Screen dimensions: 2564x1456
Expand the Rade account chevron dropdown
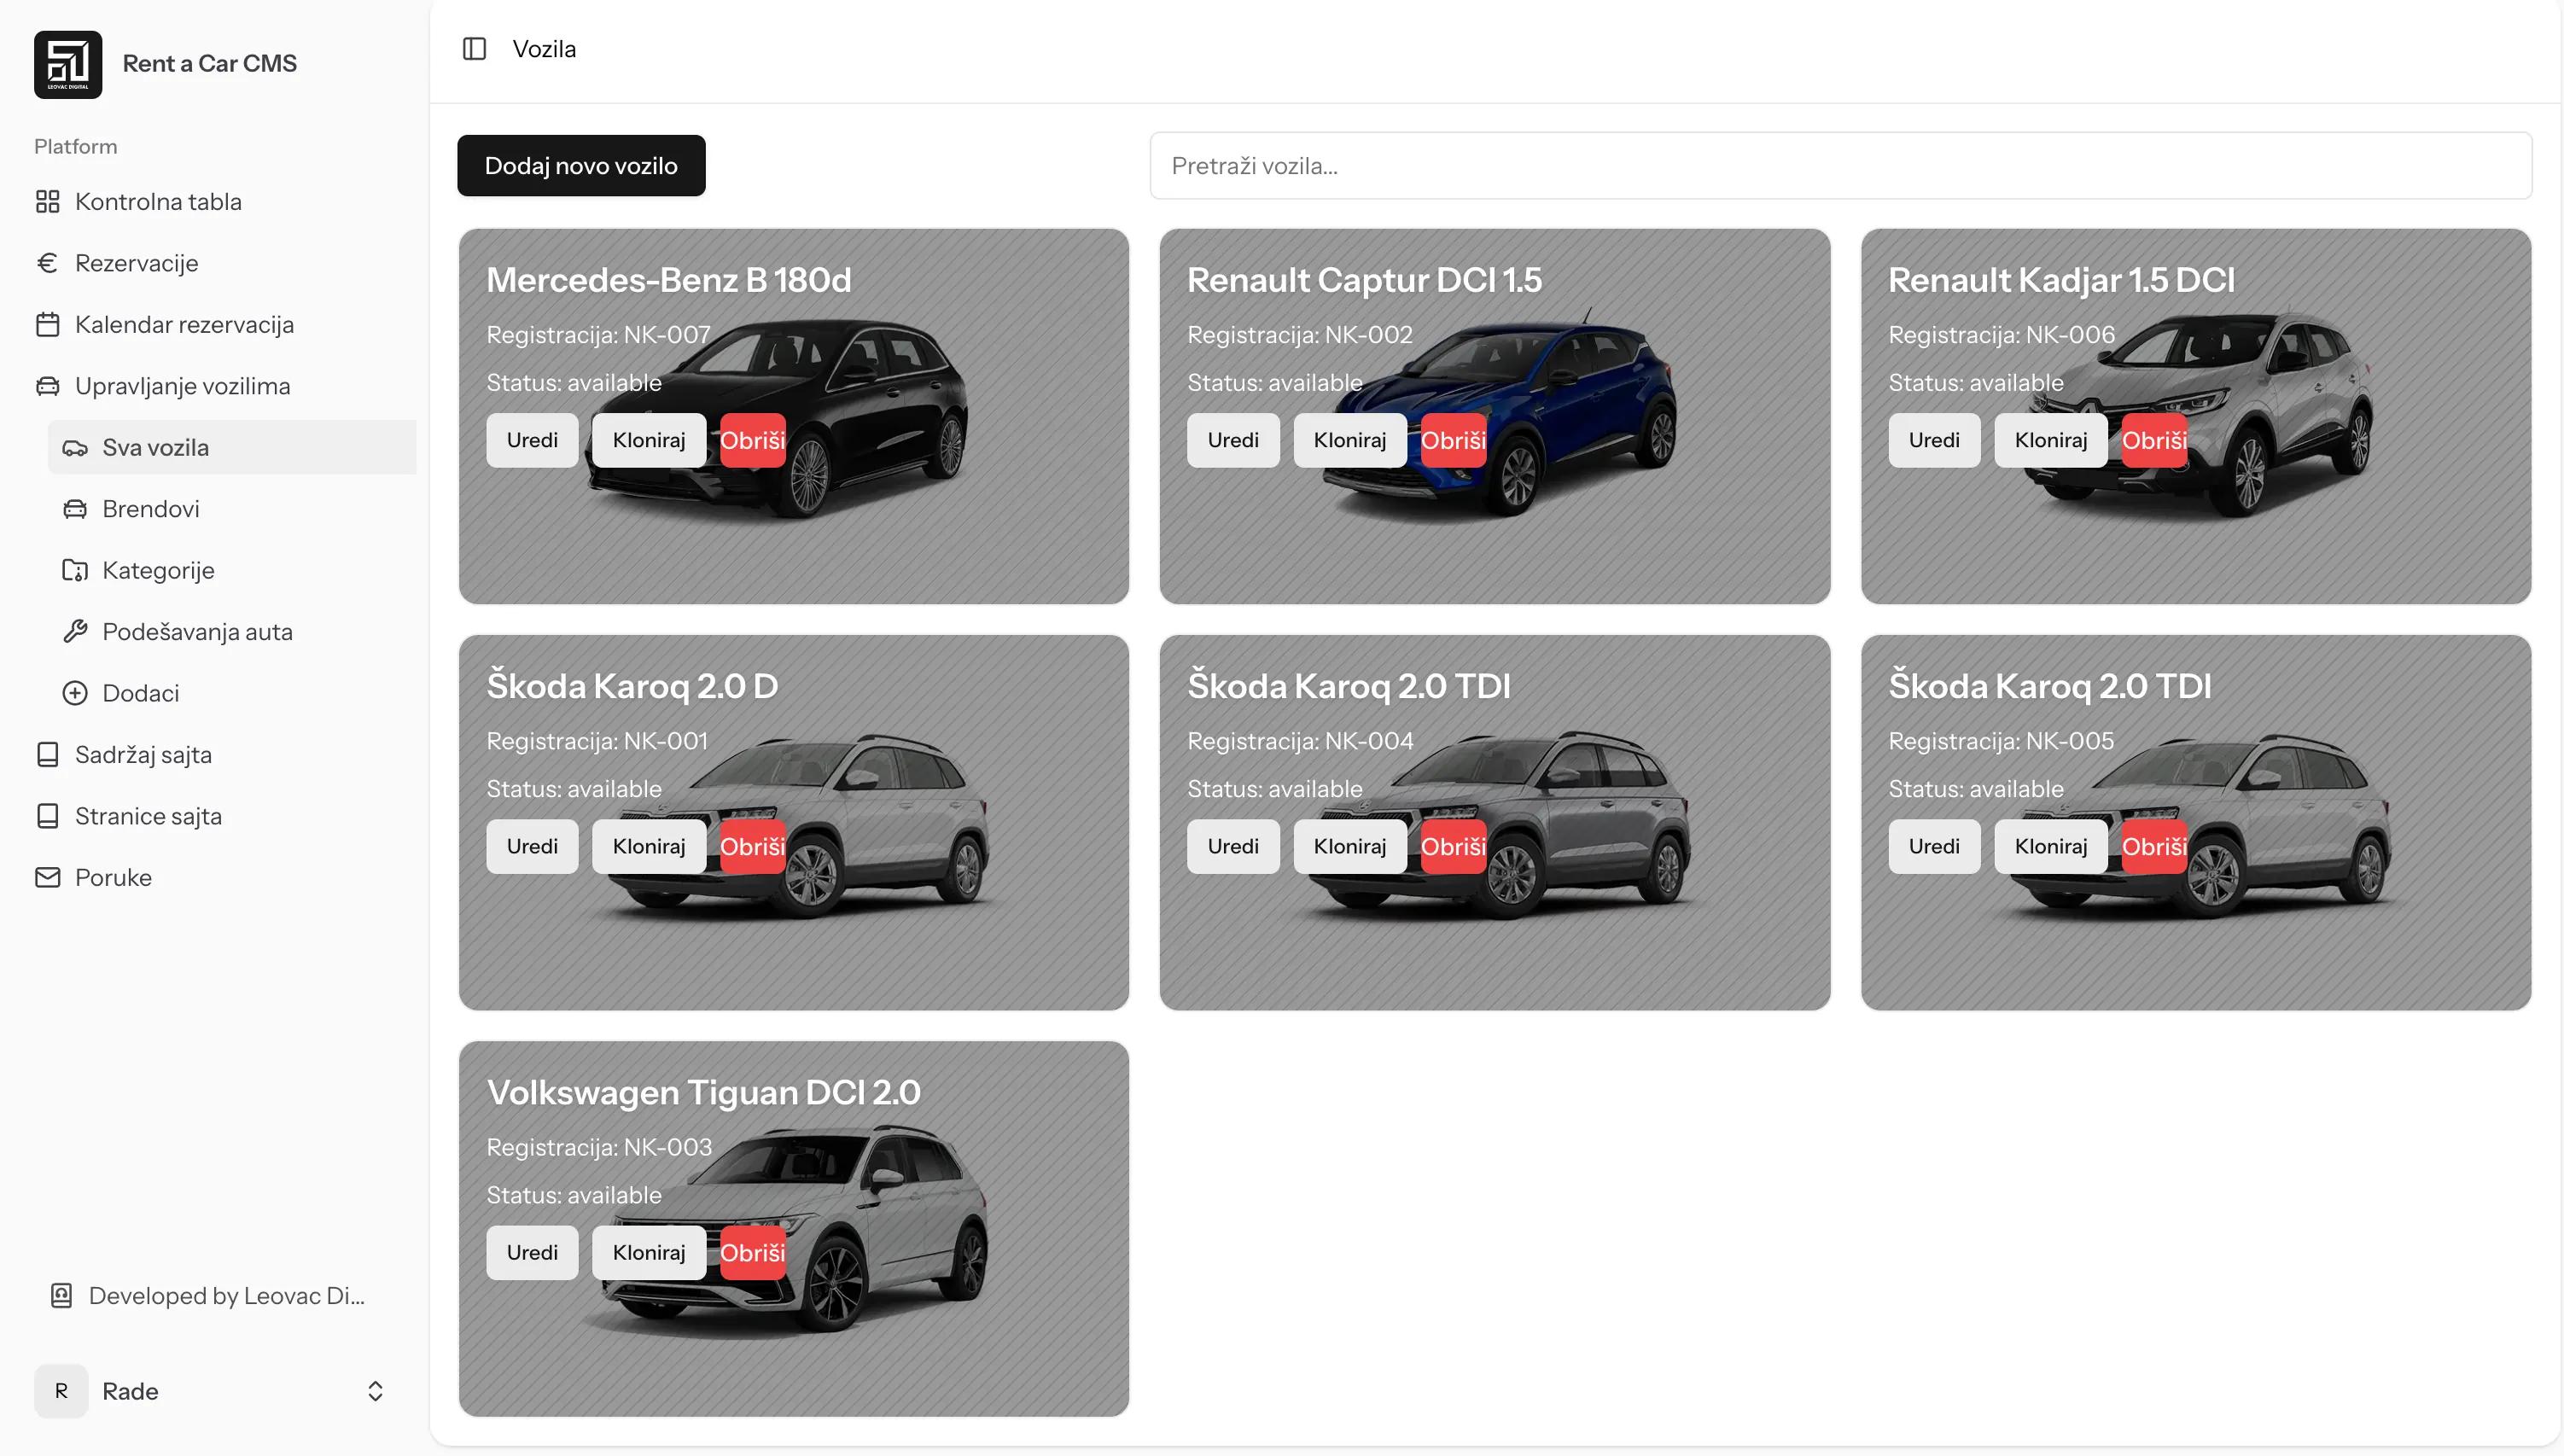(375, 1390)
